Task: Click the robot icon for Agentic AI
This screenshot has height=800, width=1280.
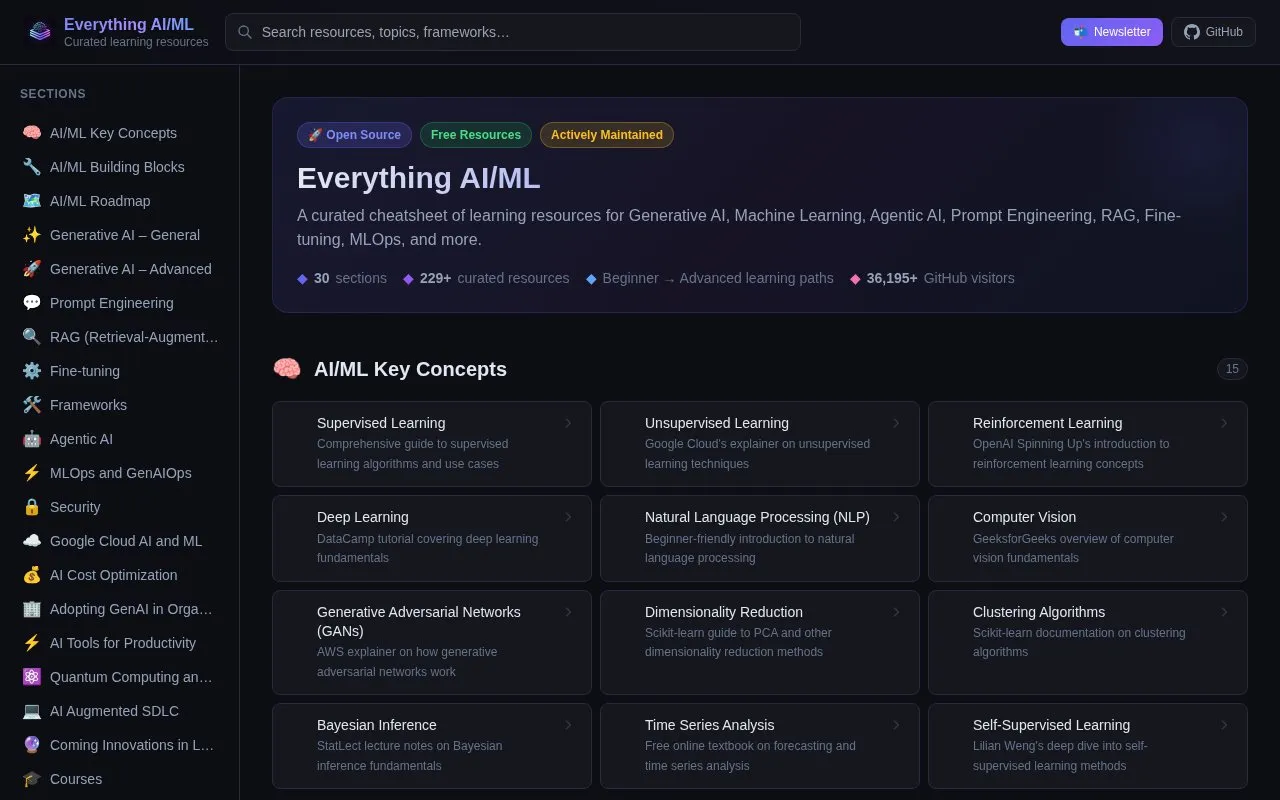Action: (x=32, y=439)
